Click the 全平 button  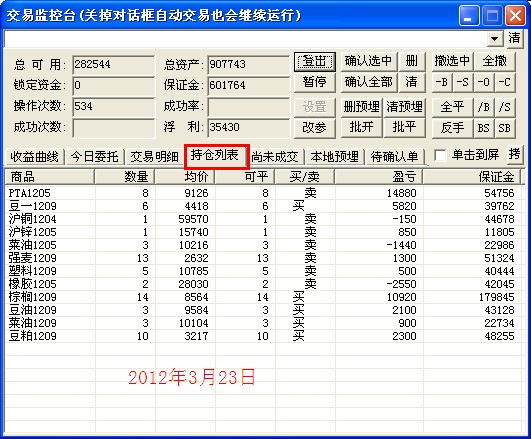(452, 107)
